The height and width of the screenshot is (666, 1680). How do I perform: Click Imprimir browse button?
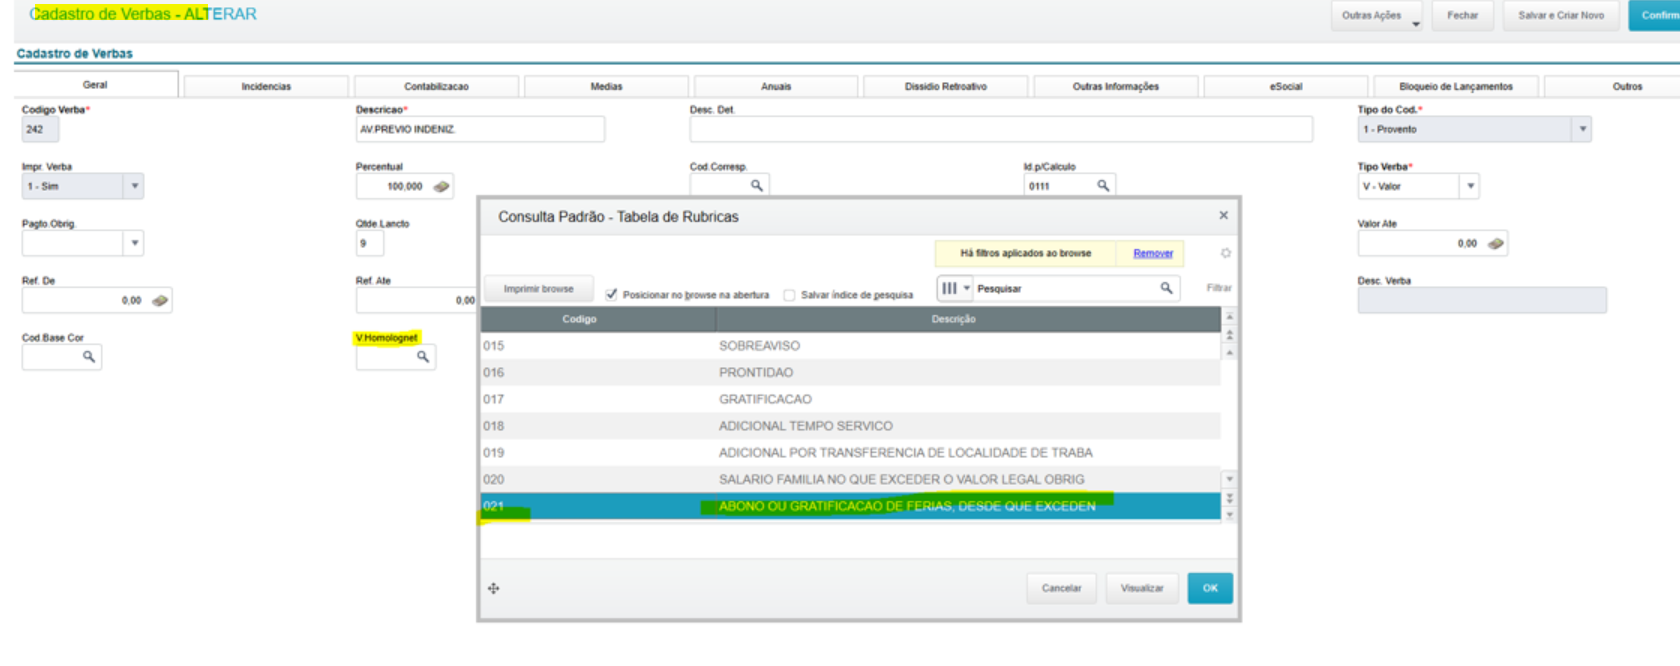pos(538,289)
